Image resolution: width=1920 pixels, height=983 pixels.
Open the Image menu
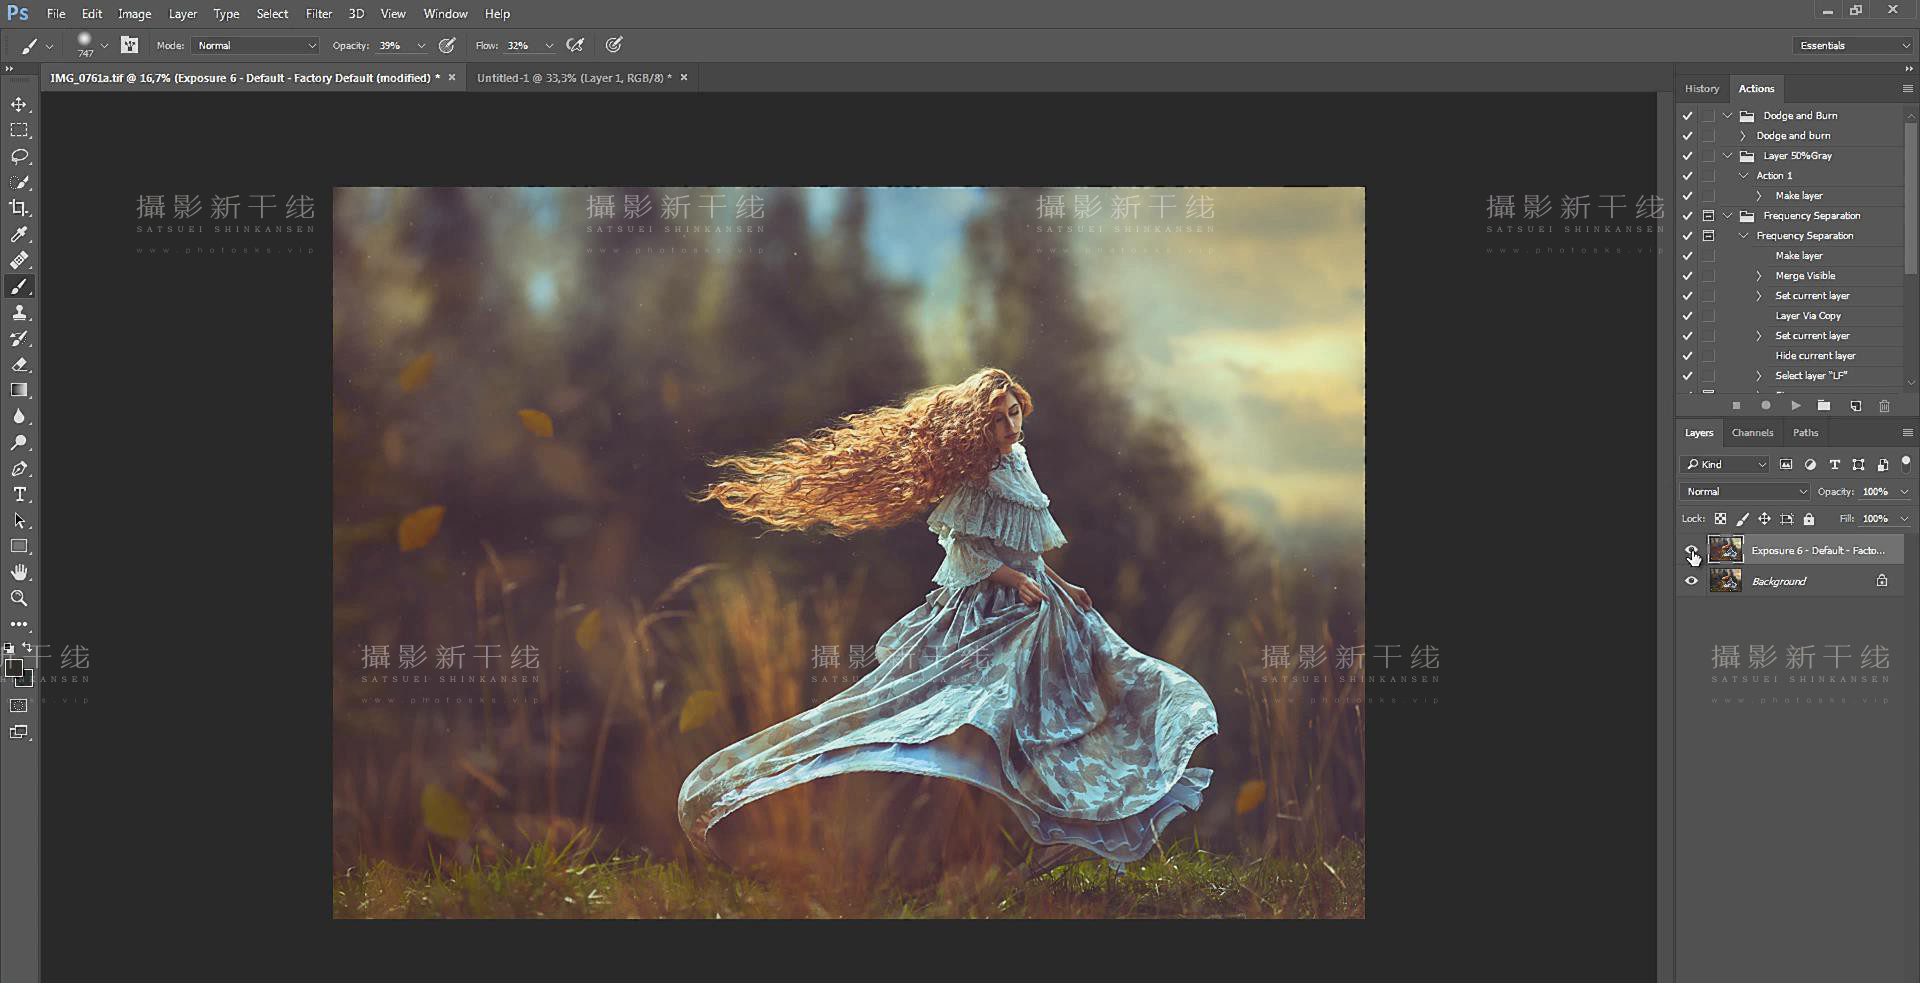(134, 14)
